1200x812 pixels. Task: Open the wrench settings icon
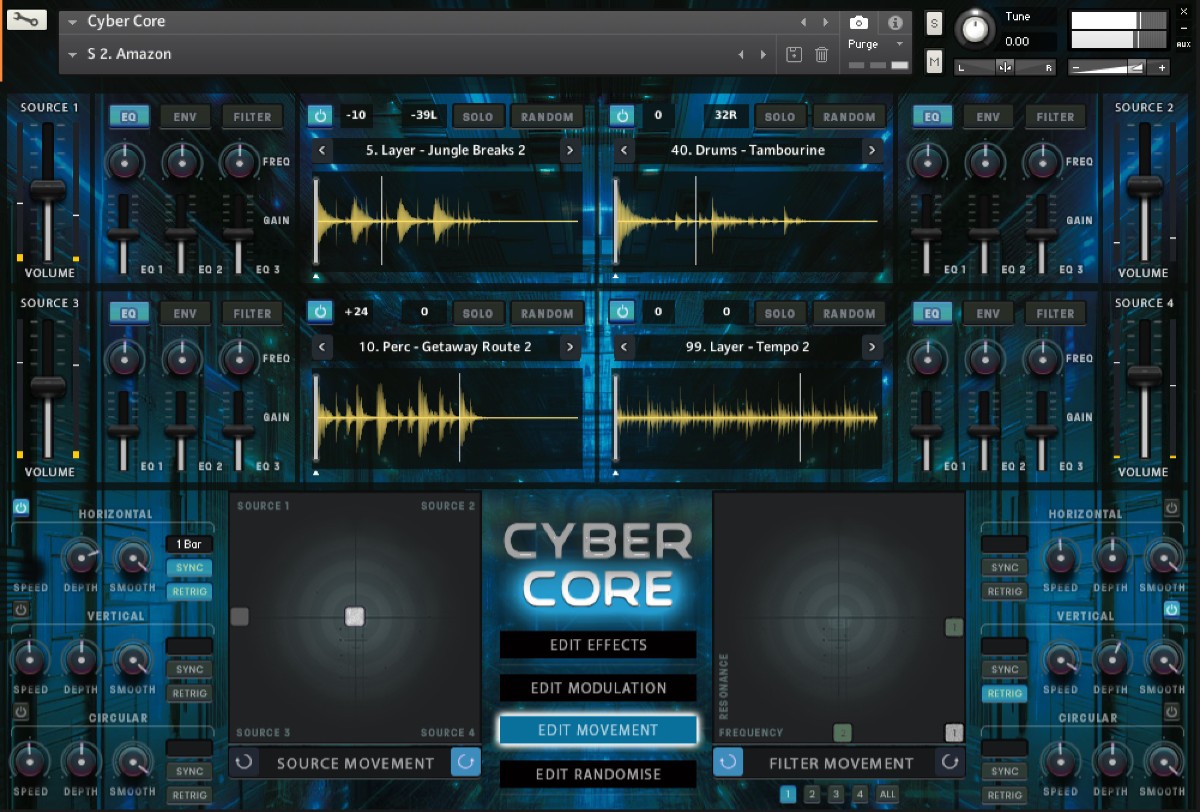click(x=26, y=20)
